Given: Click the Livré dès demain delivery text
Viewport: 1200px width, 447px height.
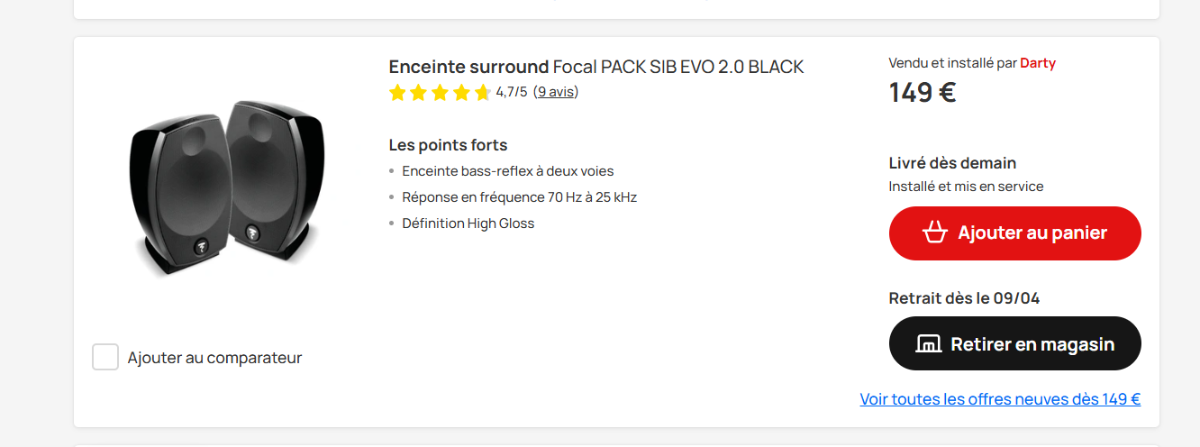Looking at the screenshot, I should 952,163.
